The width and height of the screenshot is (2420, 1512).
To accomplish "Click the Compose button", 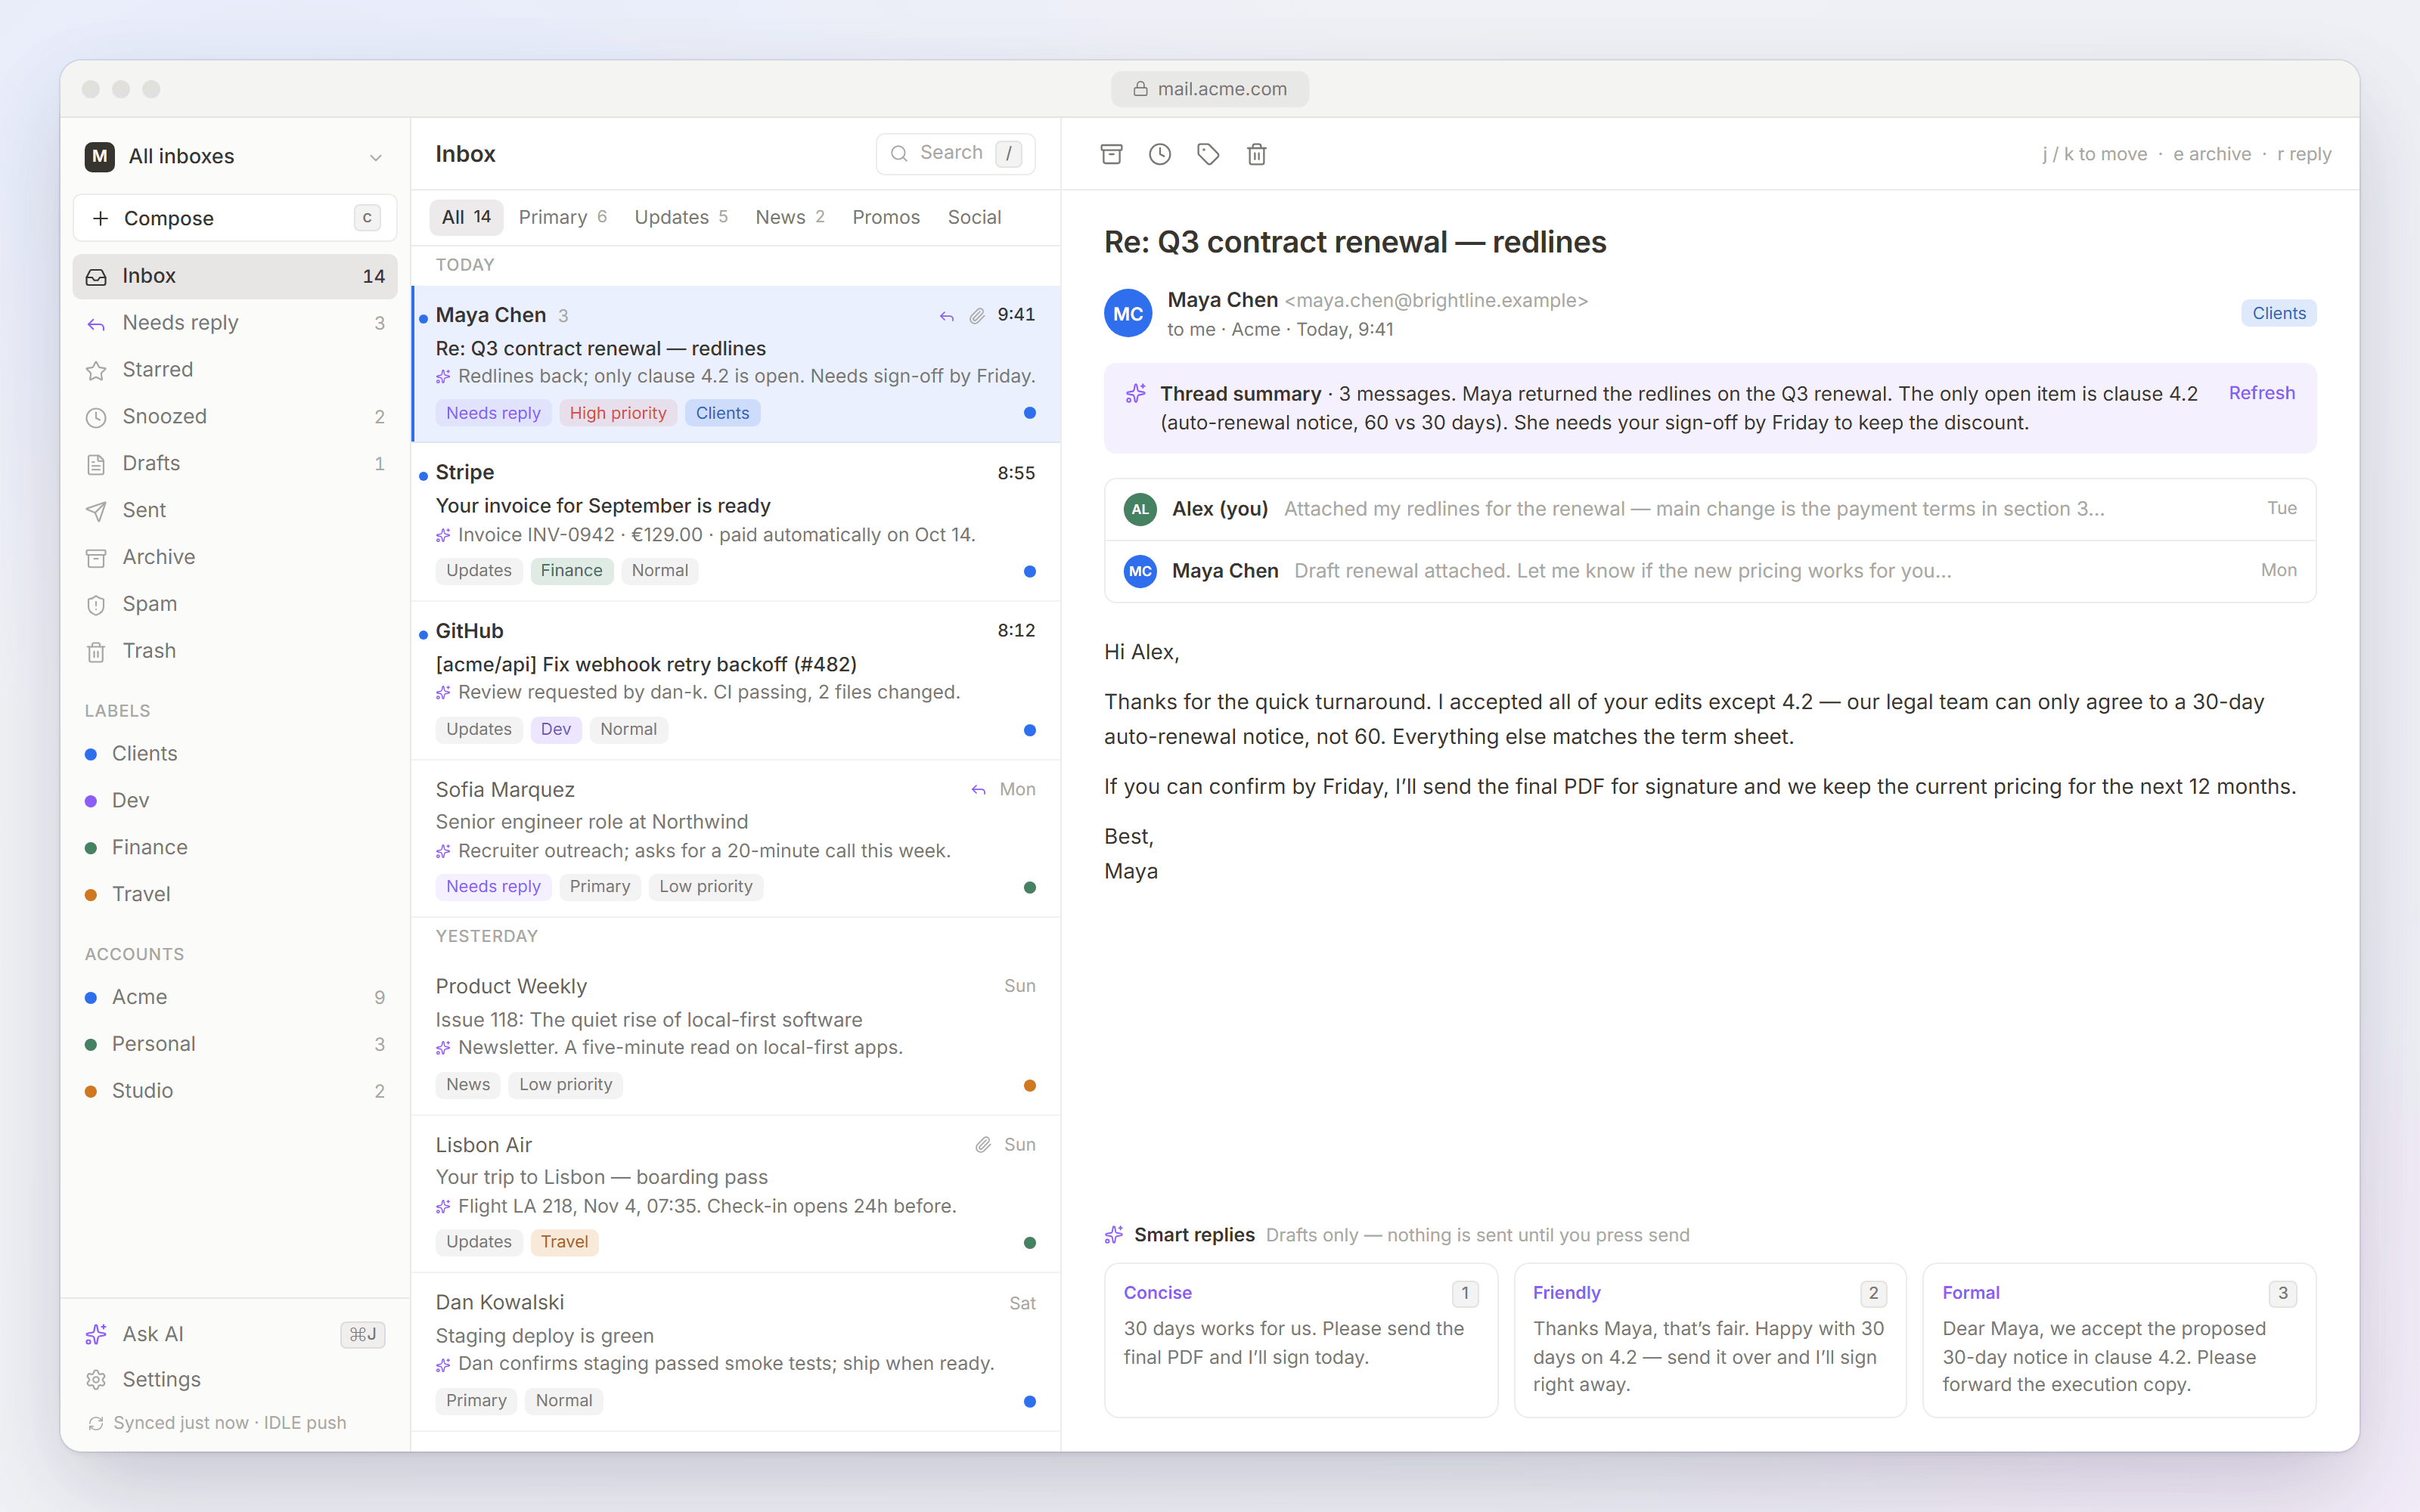I will point(235,218).
